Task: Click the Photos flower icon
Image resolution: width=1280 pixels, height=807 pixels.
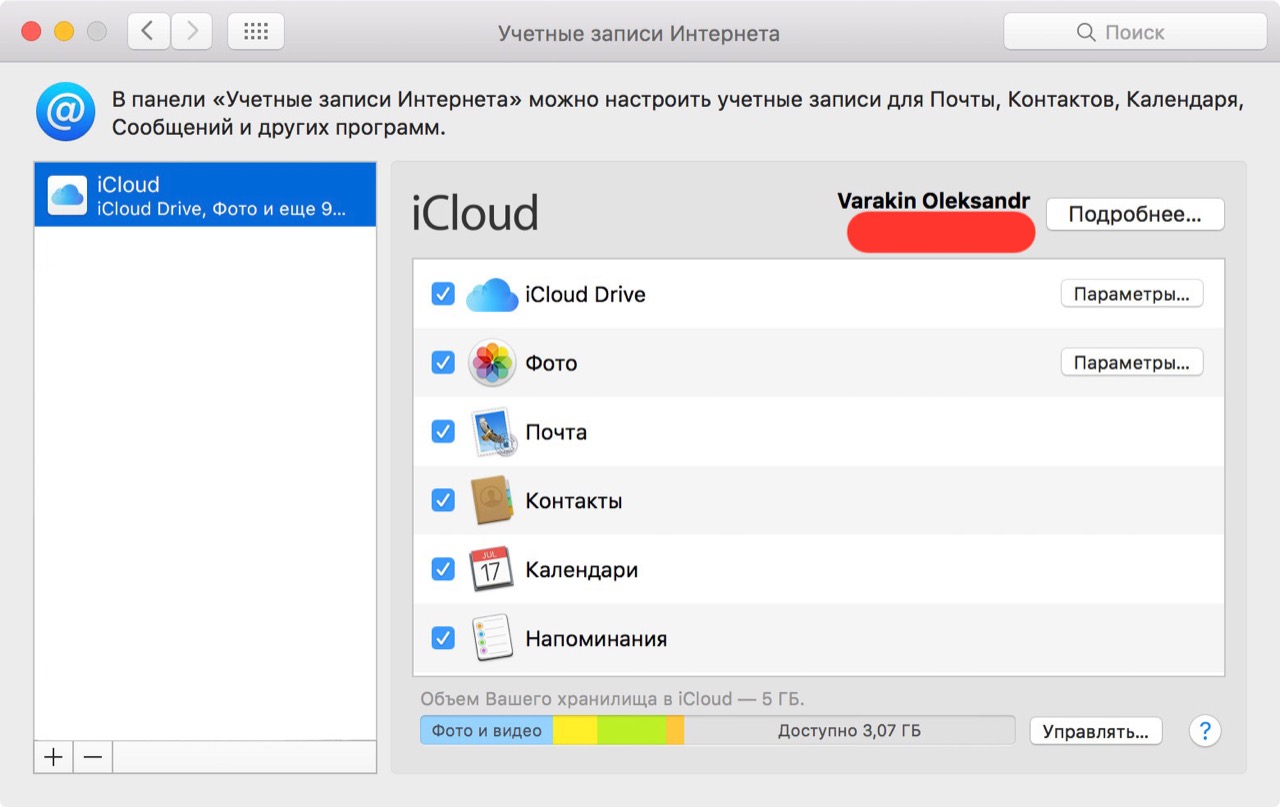Action: tap(492, 363)
